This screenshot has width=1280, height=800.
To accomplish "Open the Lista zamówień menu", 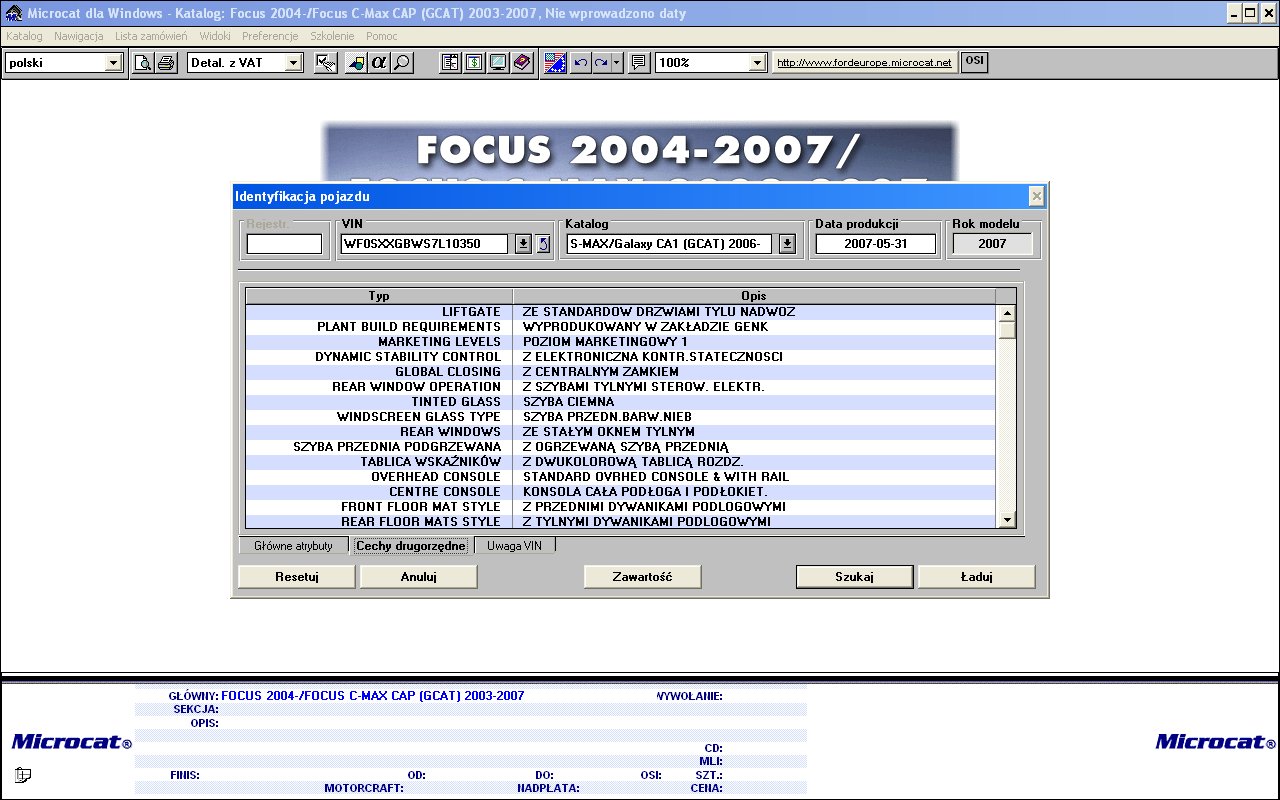I will (x=151, y=36).
